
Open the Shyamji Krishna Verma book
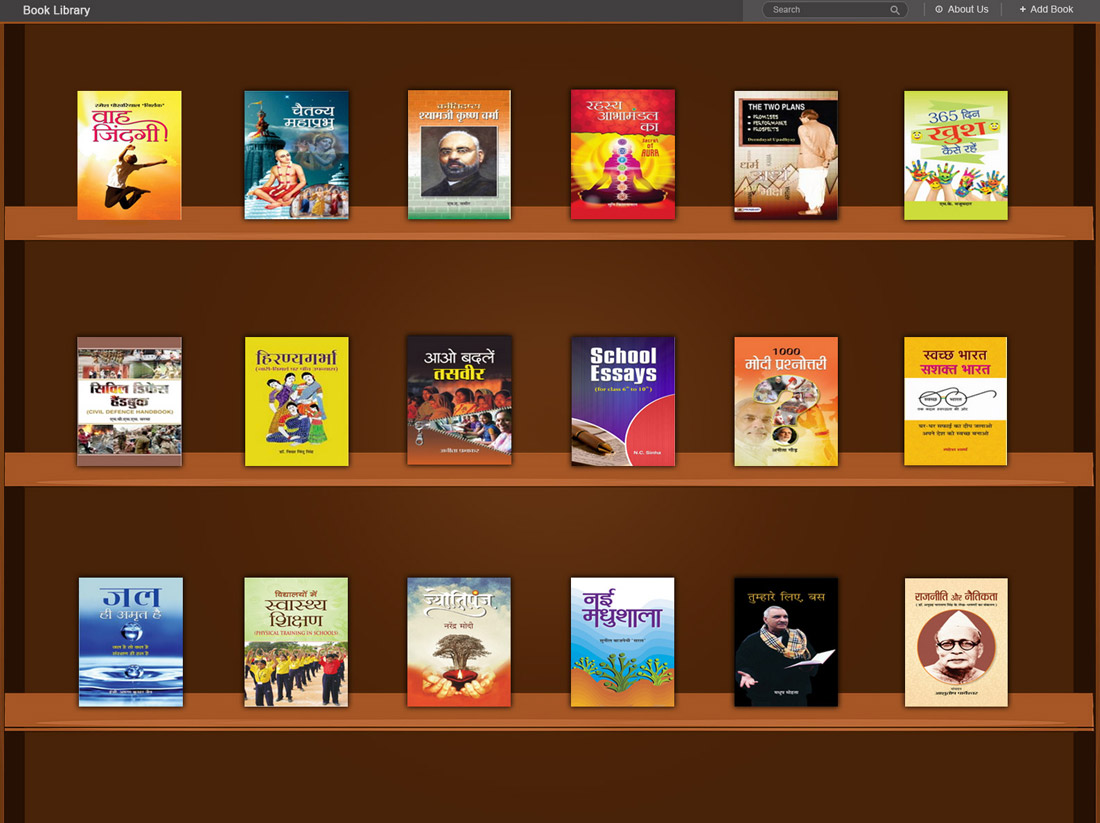pyautogui.click(x=459, y=155)
